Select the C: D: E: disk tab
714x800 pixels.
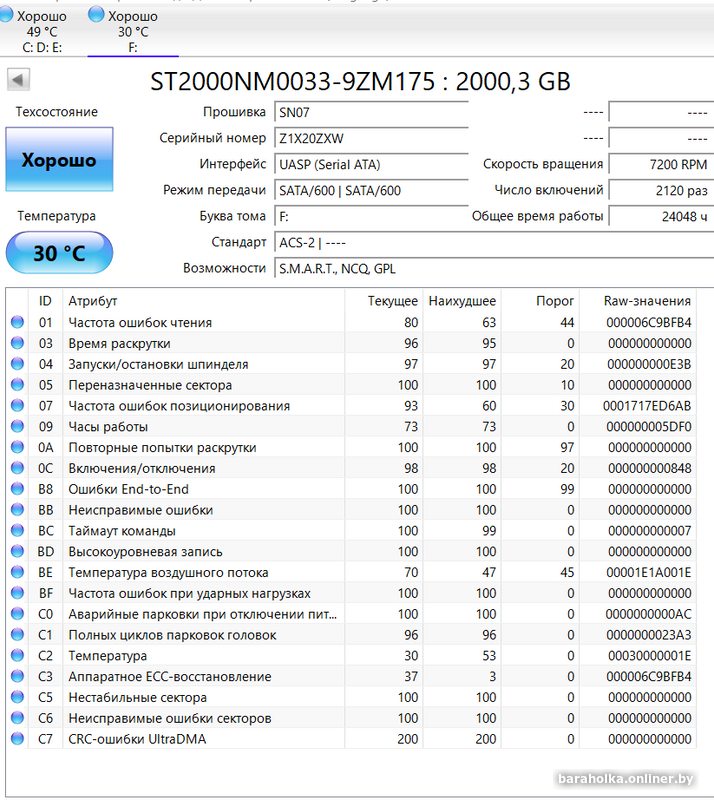[42, 31]
